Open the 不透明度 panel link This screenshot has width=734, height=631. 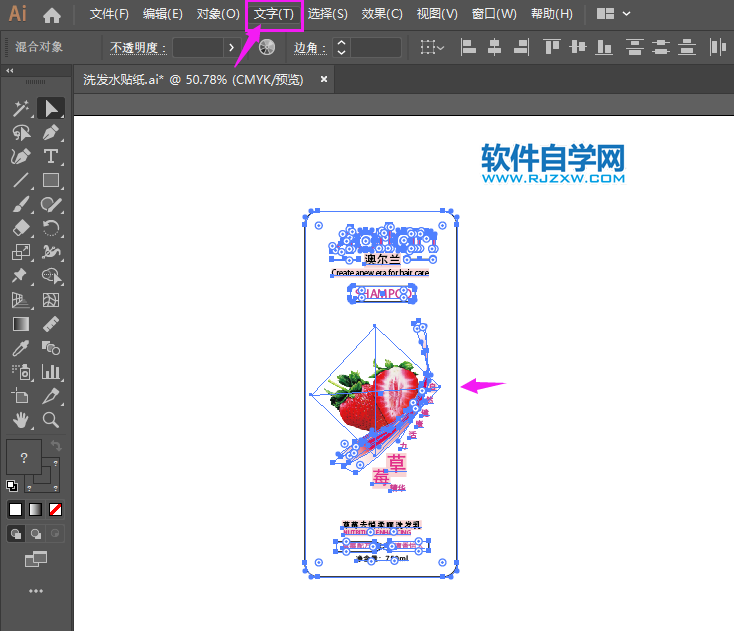click(x=138, y=48)
